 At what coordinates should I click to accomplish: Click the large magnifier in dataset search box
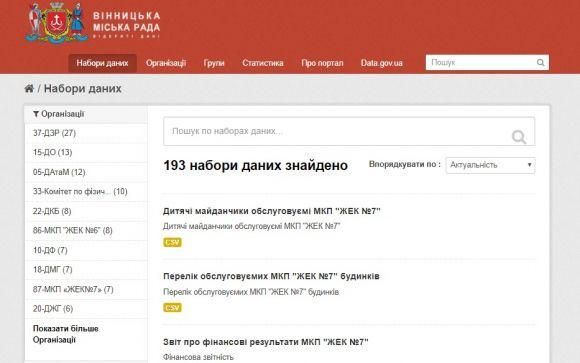click(519, 137)
